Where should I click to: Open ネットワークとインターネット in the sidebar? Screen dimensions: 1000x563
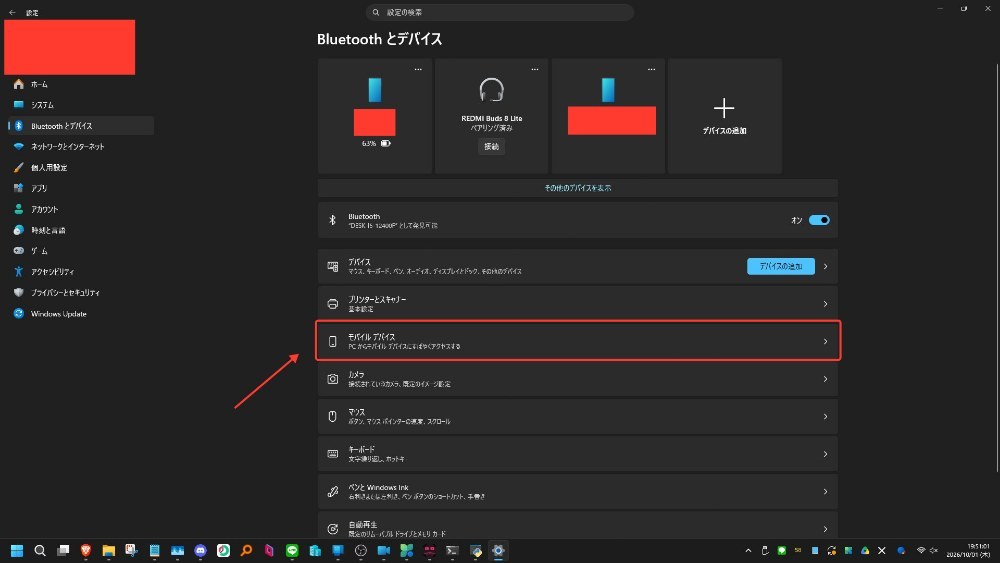(80, 147)
